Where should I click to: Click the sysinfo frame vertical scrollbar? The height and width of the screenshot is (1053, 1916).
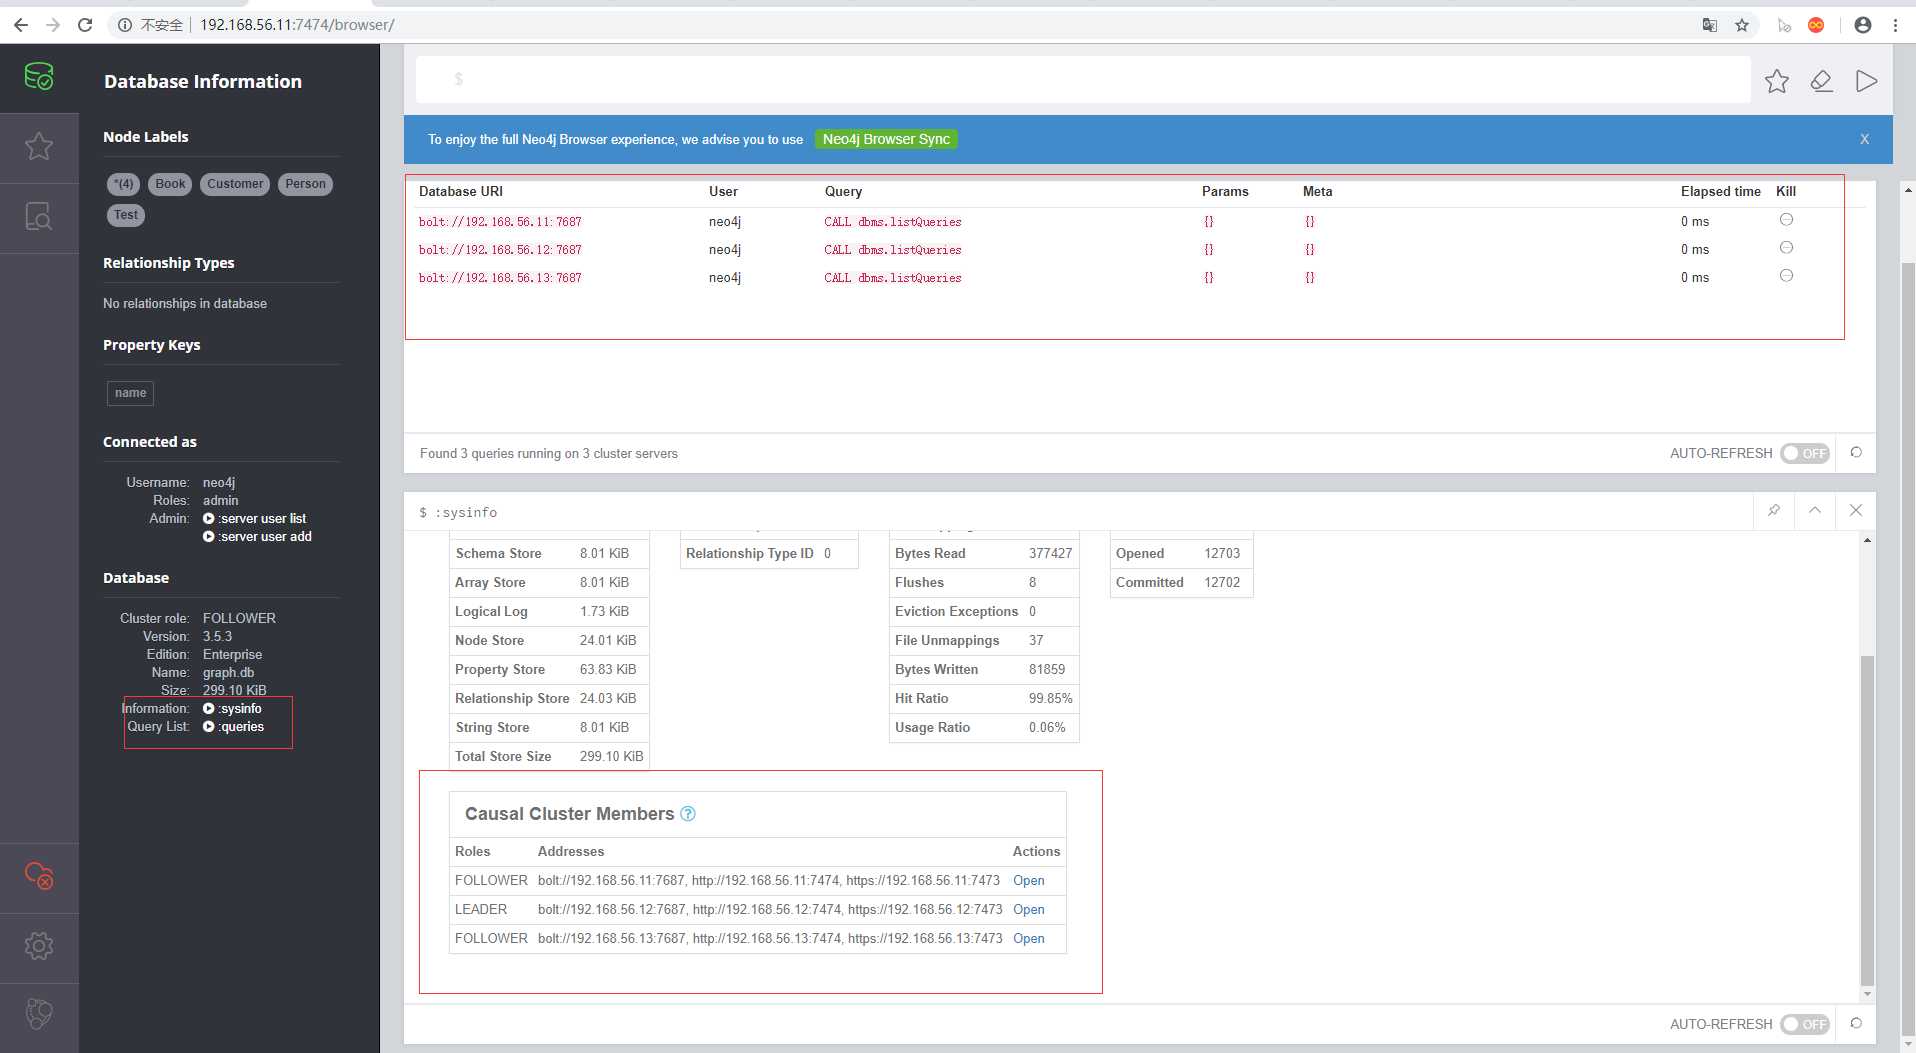(x=1867, y=820)
